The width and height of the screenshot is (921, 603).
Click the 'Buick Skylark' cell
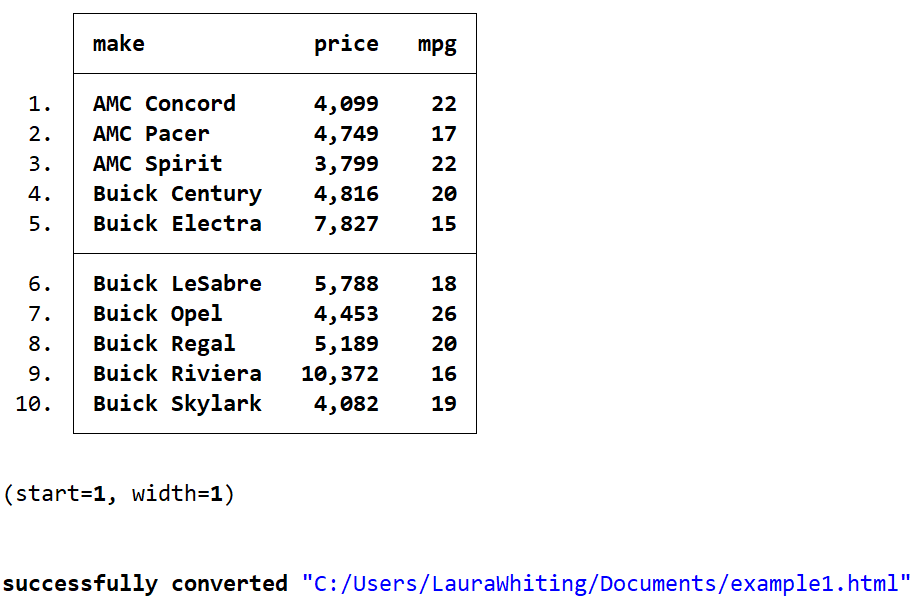[x=177, y=404]
